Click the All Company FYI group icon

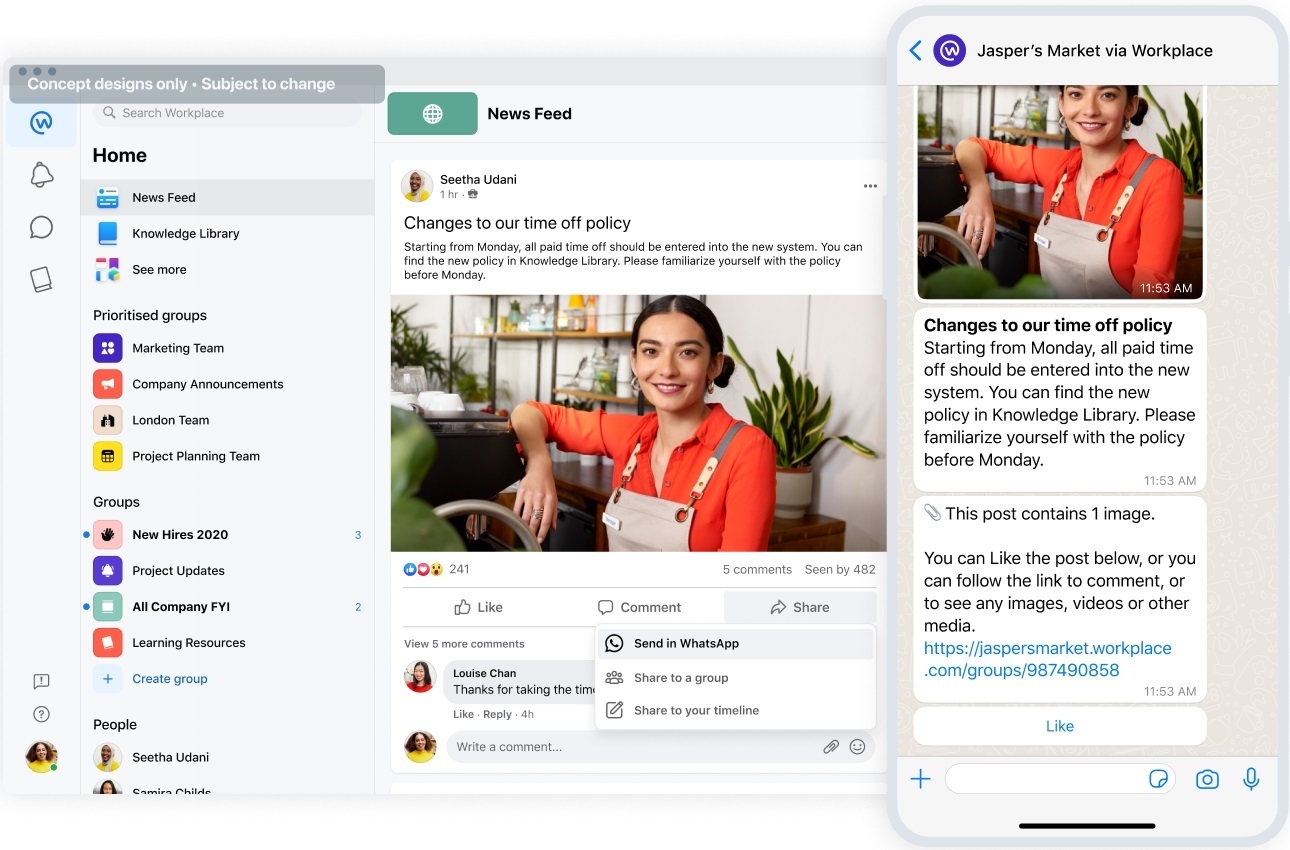(108, 607)
